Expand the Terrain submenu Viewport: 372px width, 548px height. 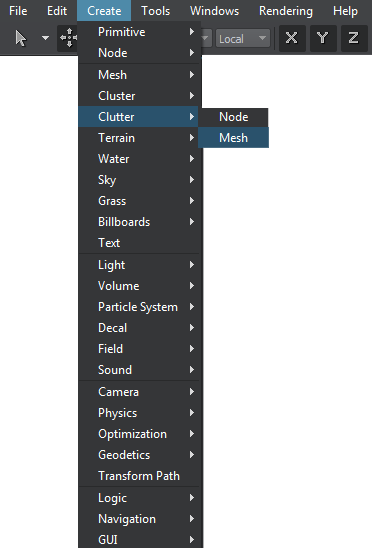tap(140, 138)
